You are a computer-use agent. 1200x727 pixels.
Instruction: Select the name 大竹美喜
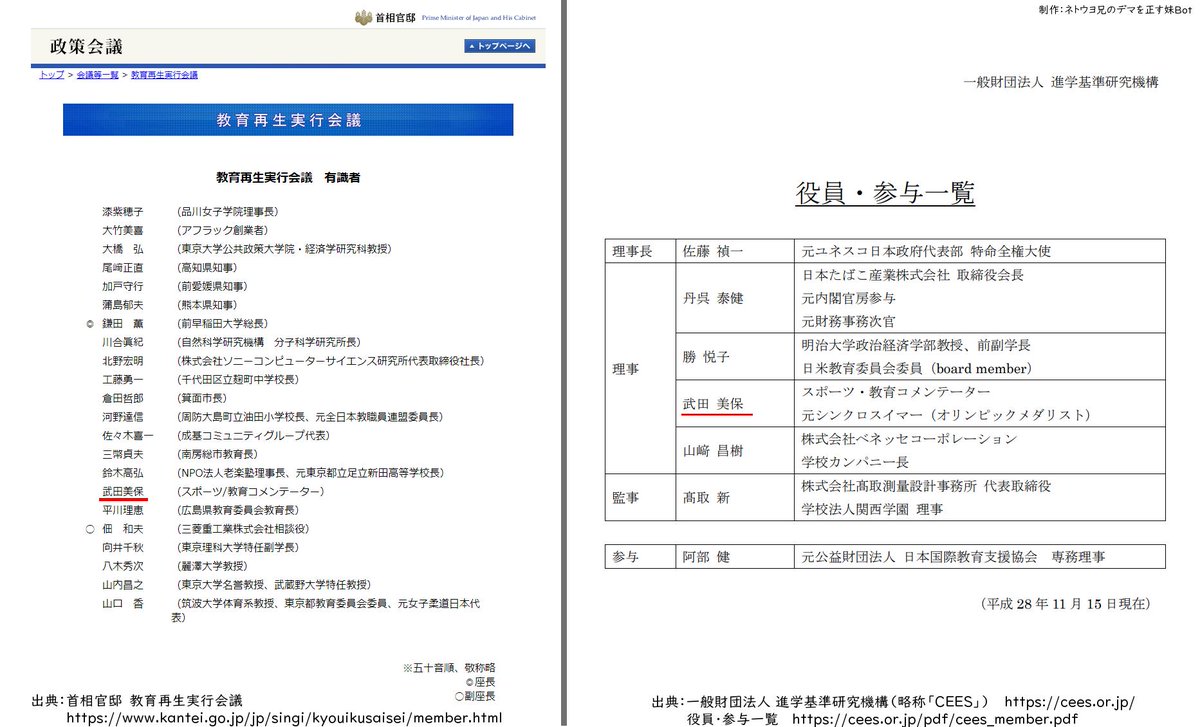(x=123, y=230)
